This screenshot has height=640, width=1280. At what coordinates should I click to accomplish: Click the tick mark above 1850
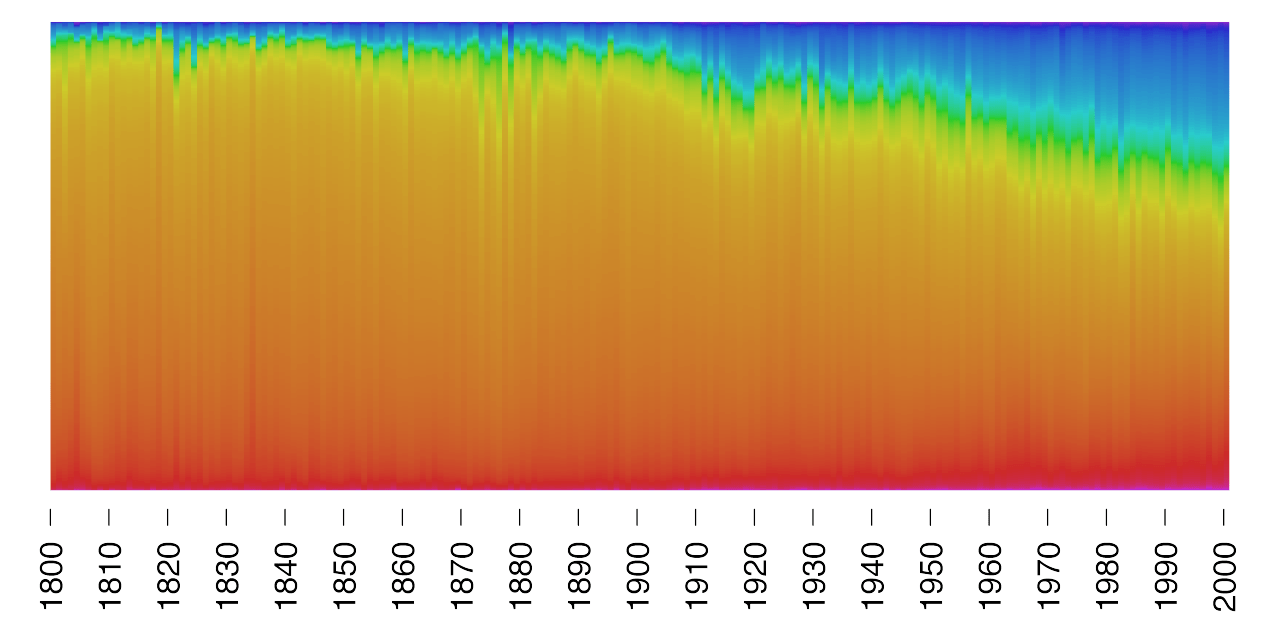[x=343, y=516]
